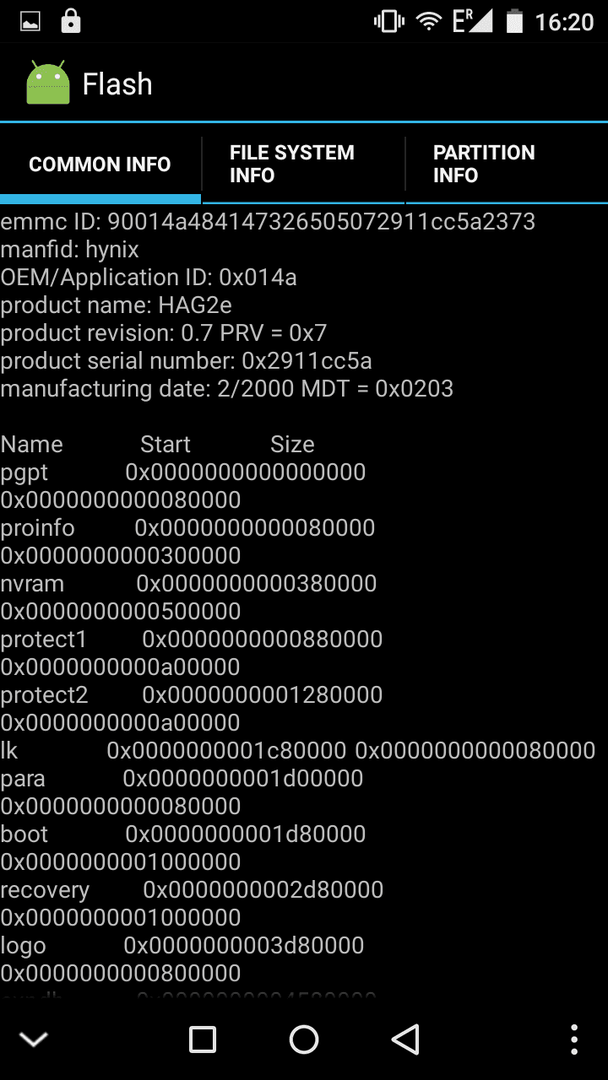Tap the Back triangle navigation button

405,1039
